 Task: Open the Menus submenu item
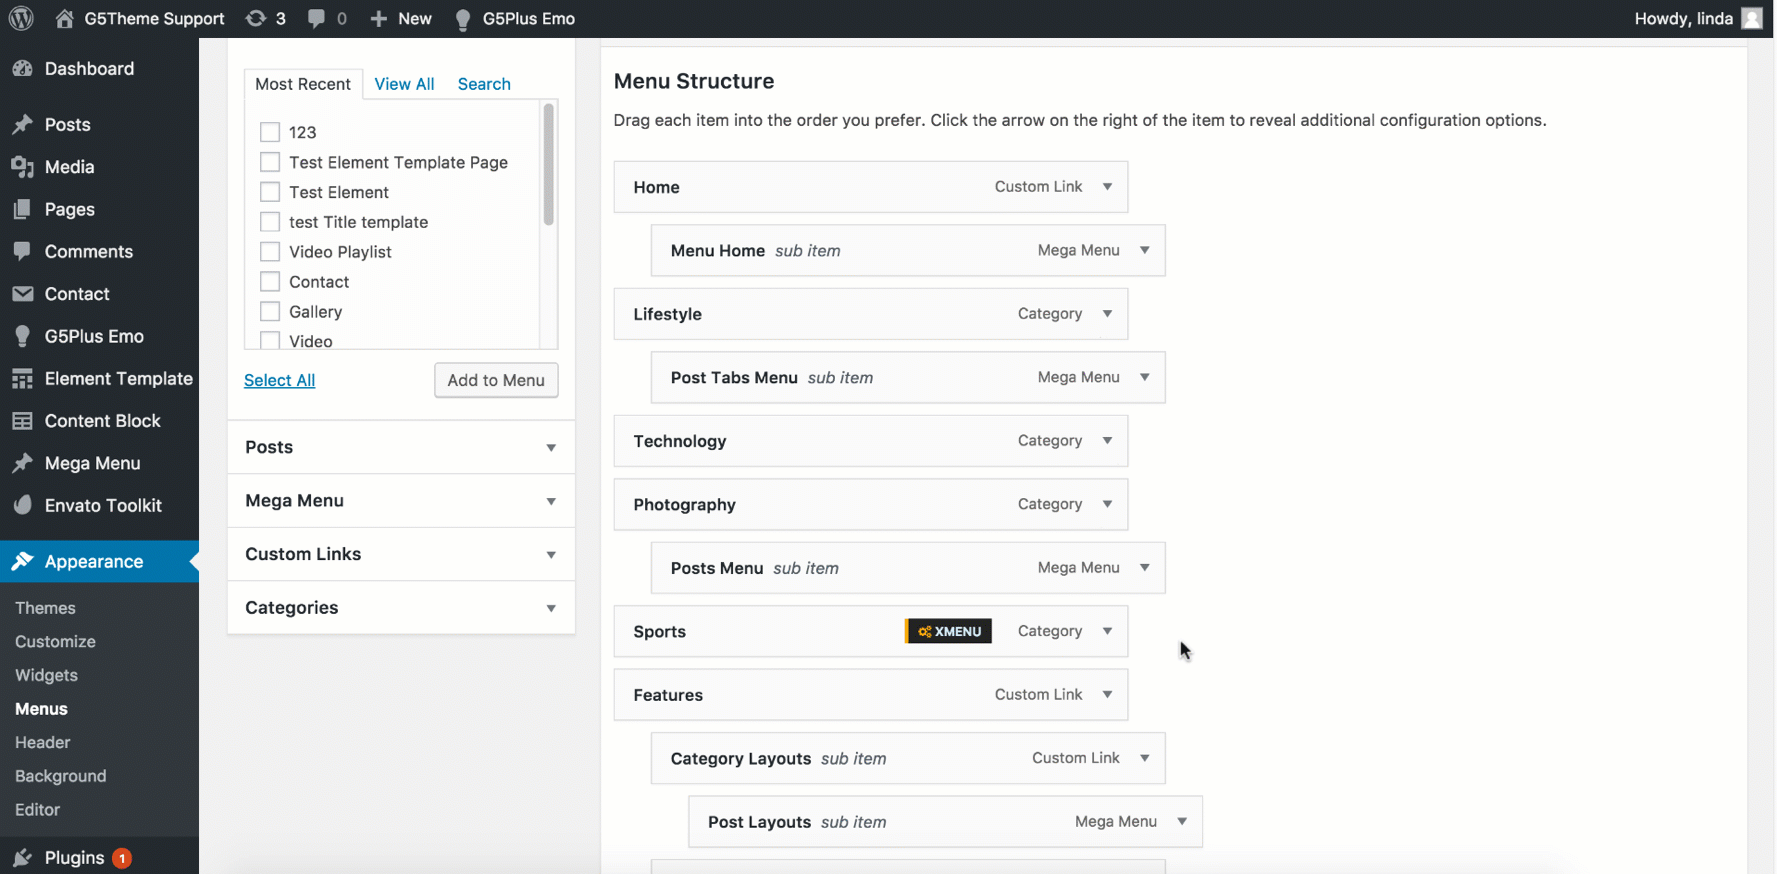tap(41, 709)
